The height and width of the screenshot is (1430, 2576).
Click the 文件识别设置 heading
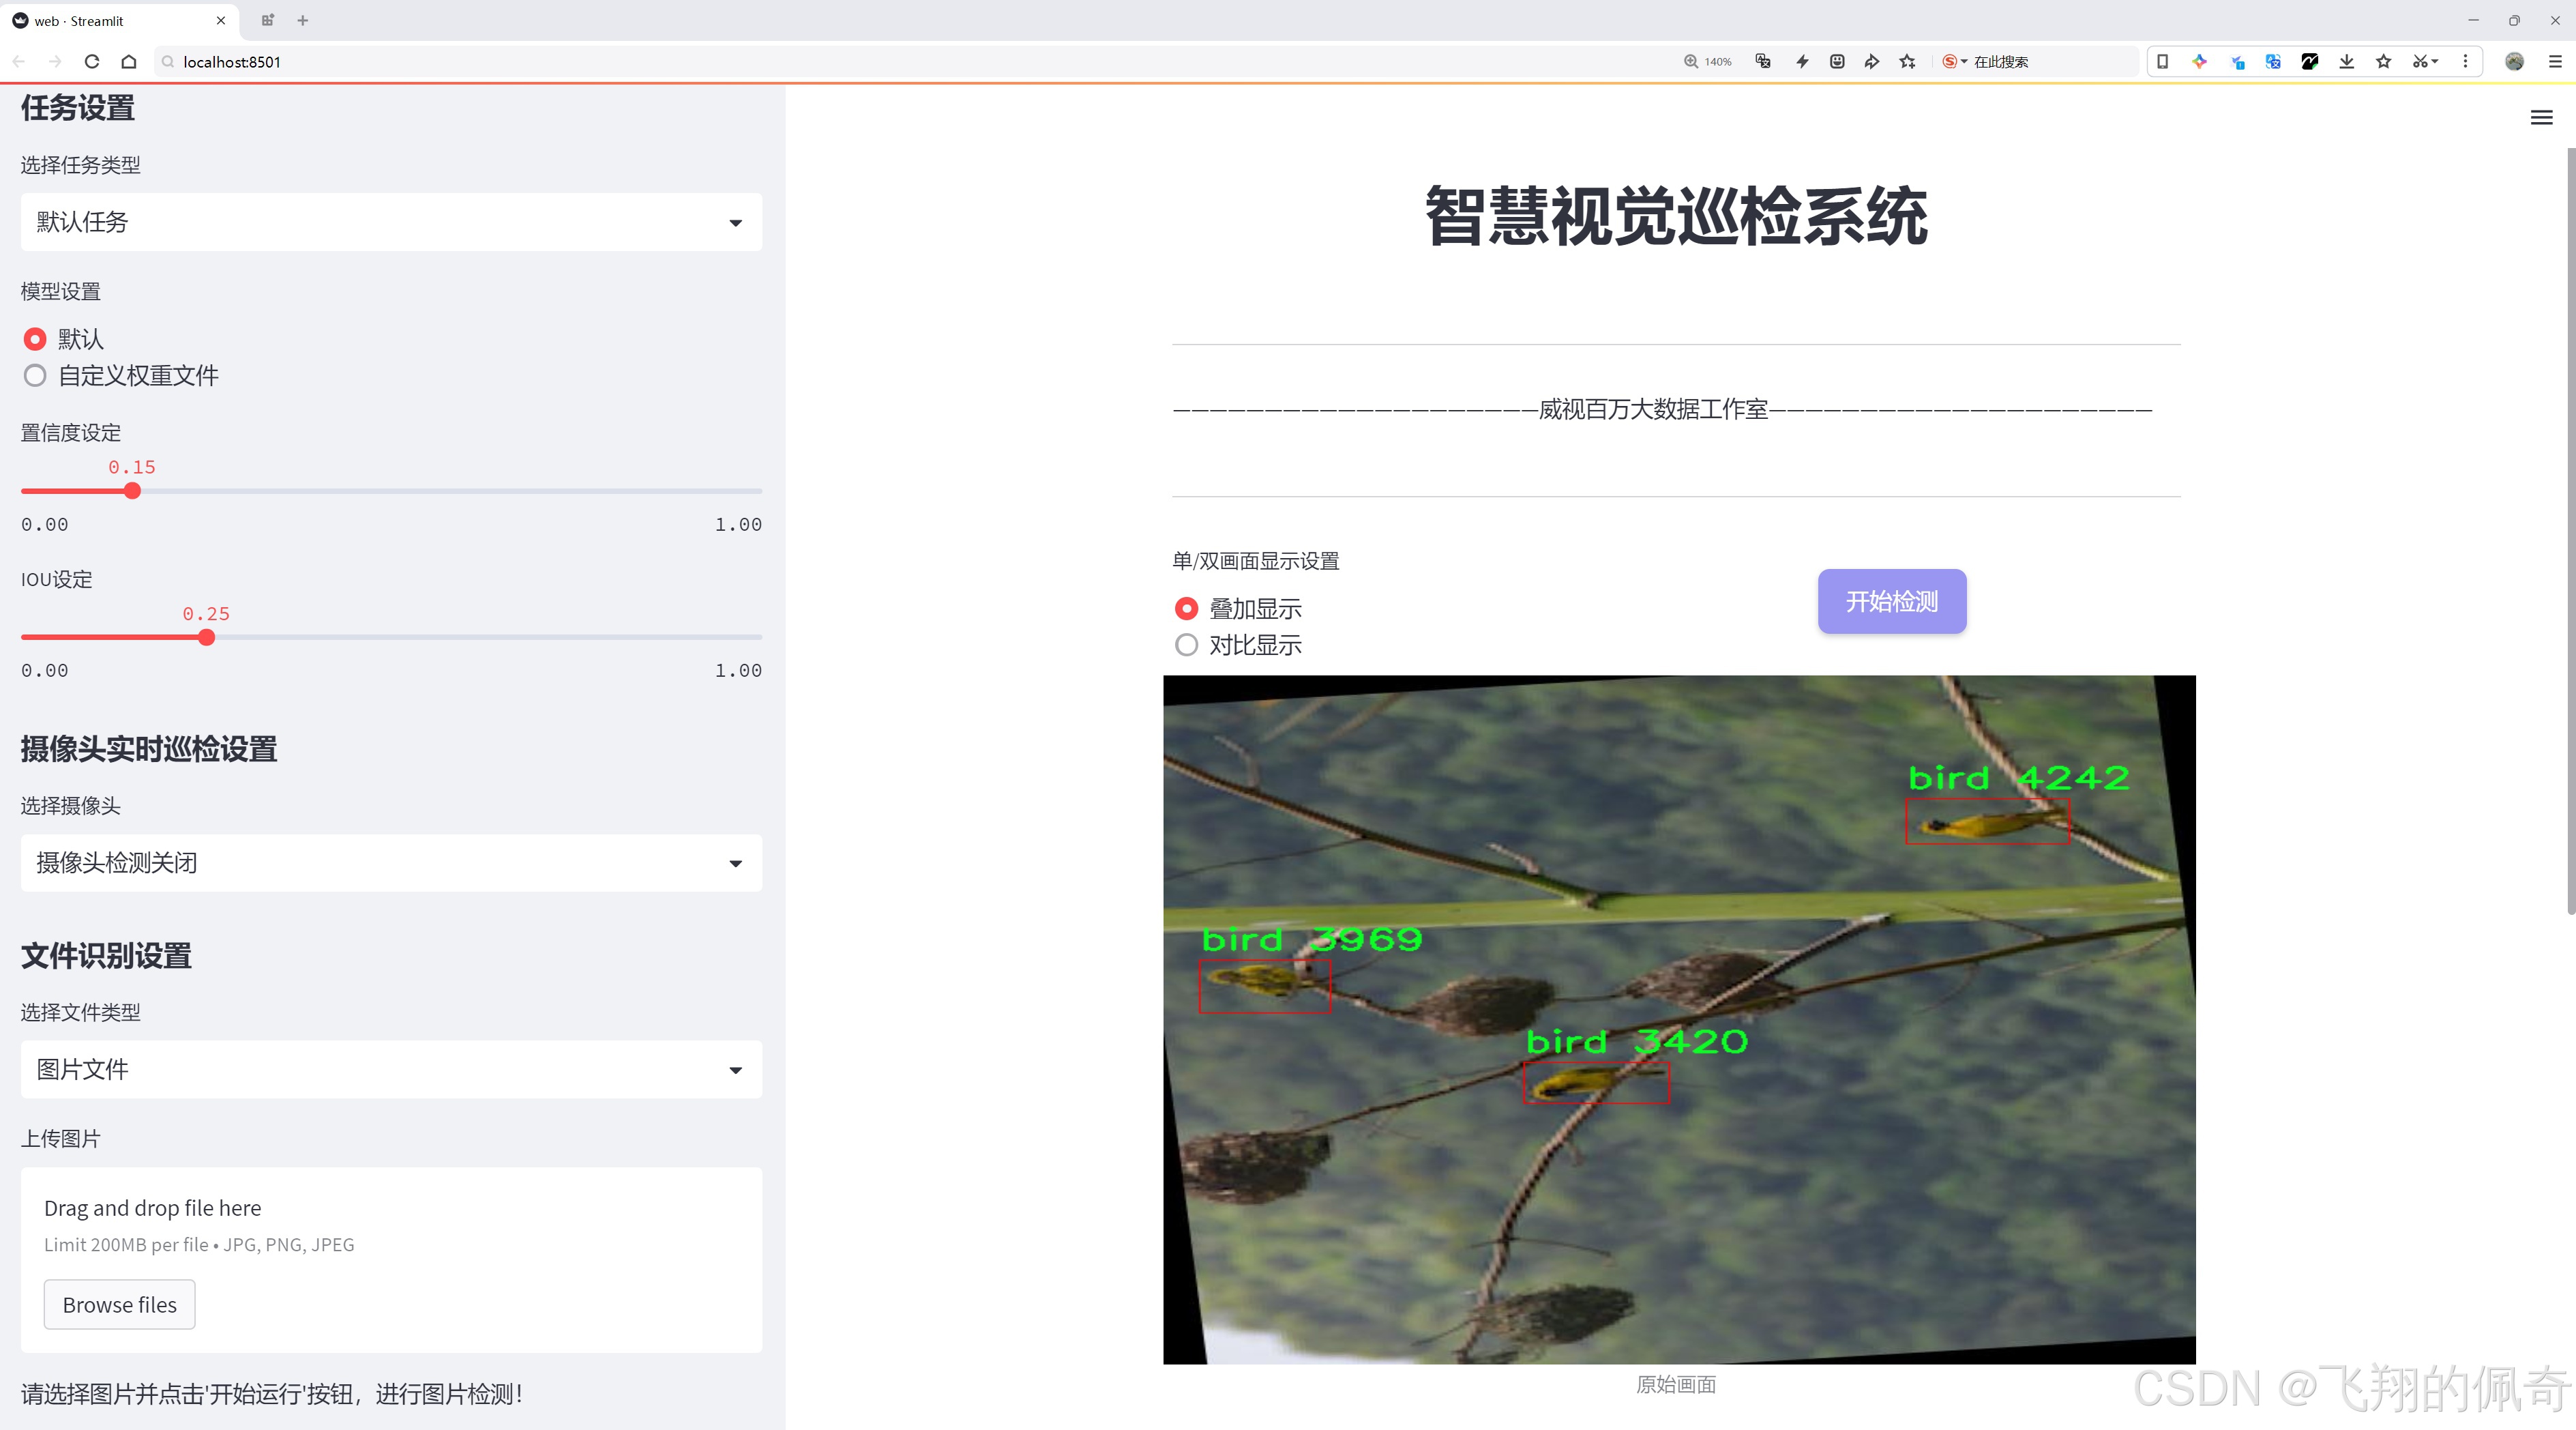(x=106, y=956)
